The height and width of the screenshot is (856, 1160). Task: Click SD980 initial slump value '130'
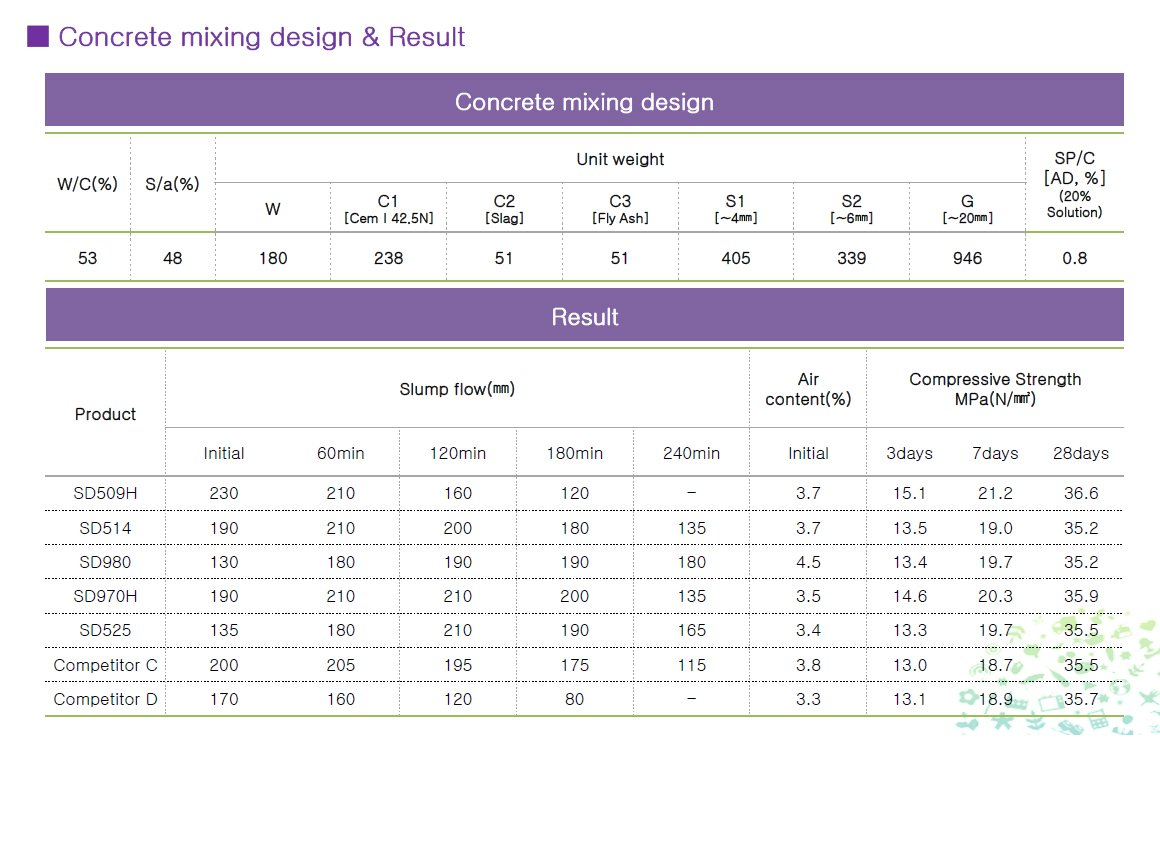[223, 562]
